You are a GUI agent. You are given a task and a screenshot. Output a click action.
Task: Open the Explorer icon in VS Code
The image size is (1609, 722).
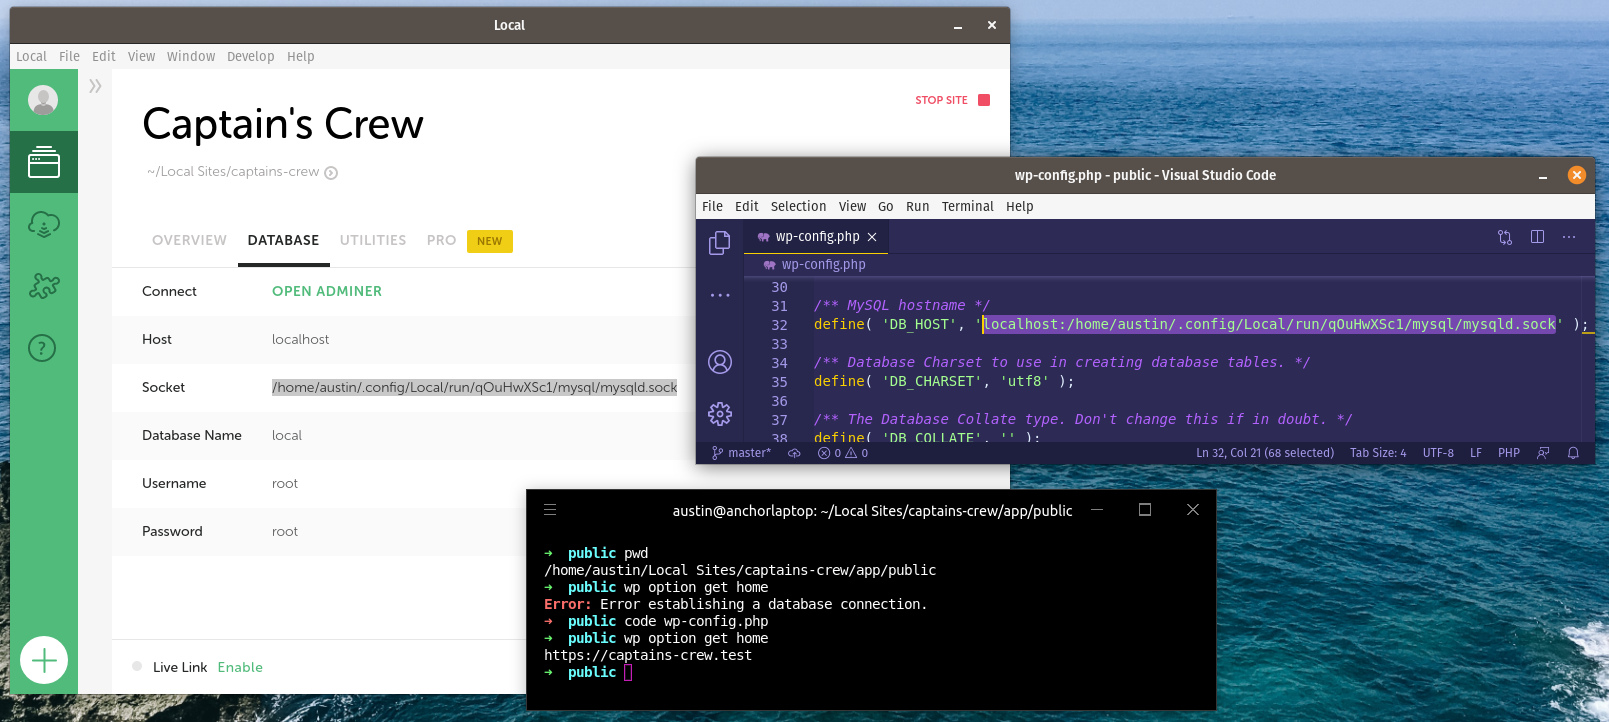click(719, 243)
